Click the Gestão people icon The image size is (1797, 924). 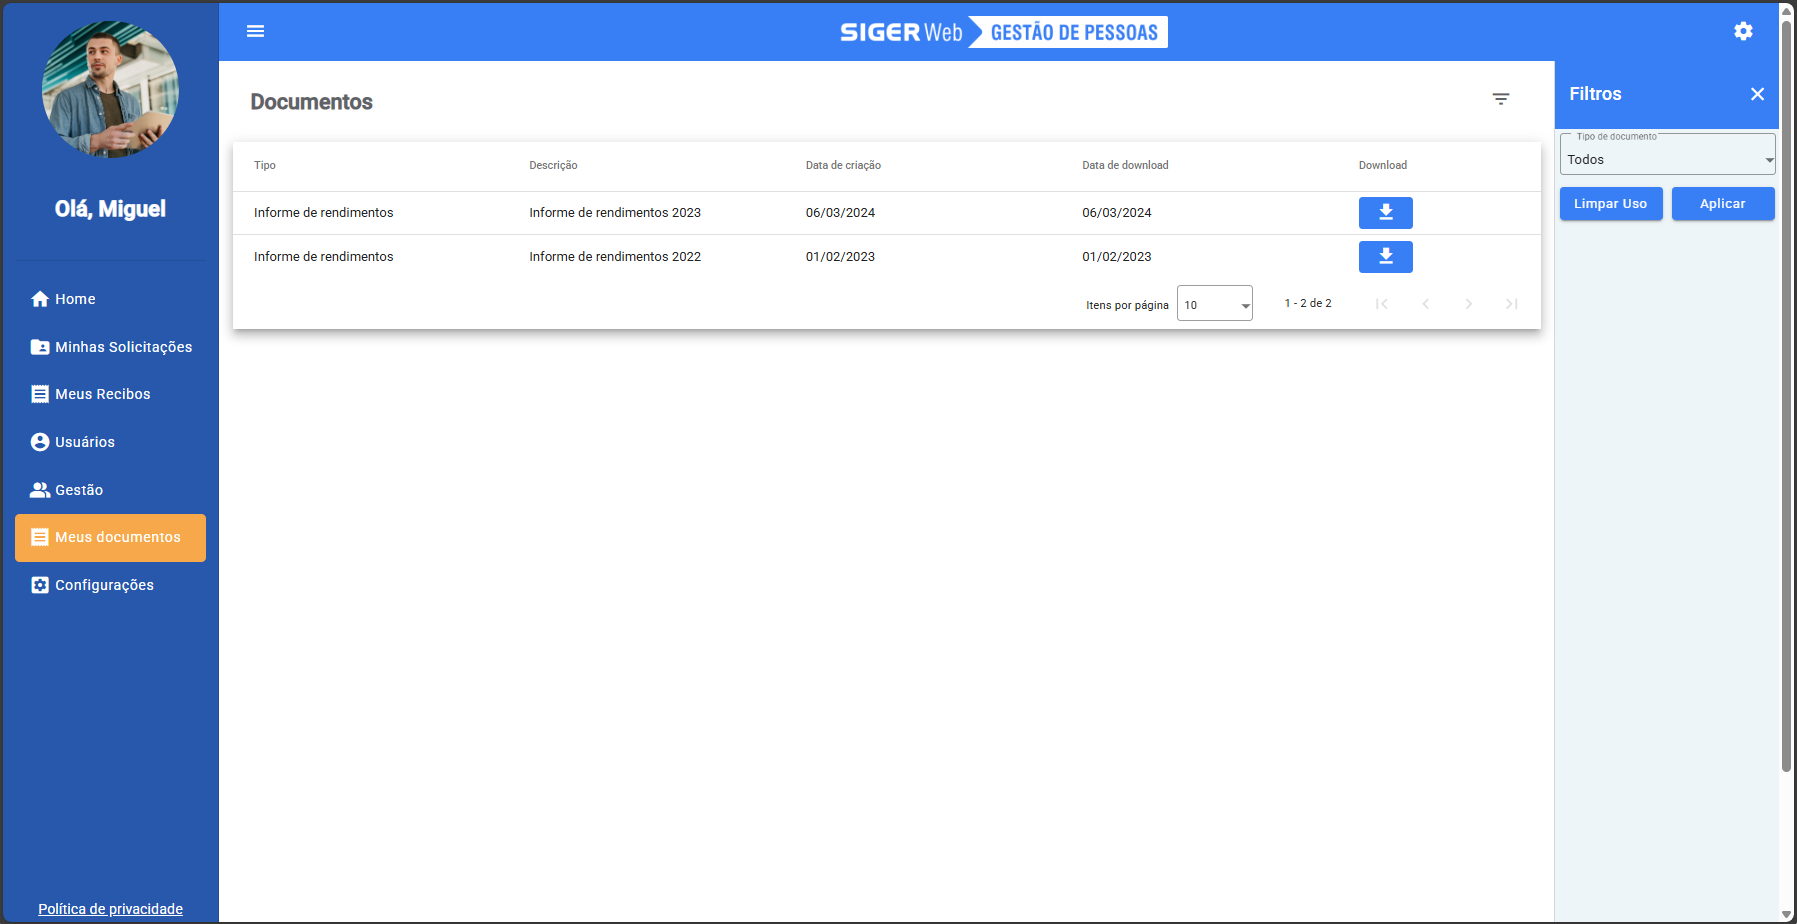40,490
